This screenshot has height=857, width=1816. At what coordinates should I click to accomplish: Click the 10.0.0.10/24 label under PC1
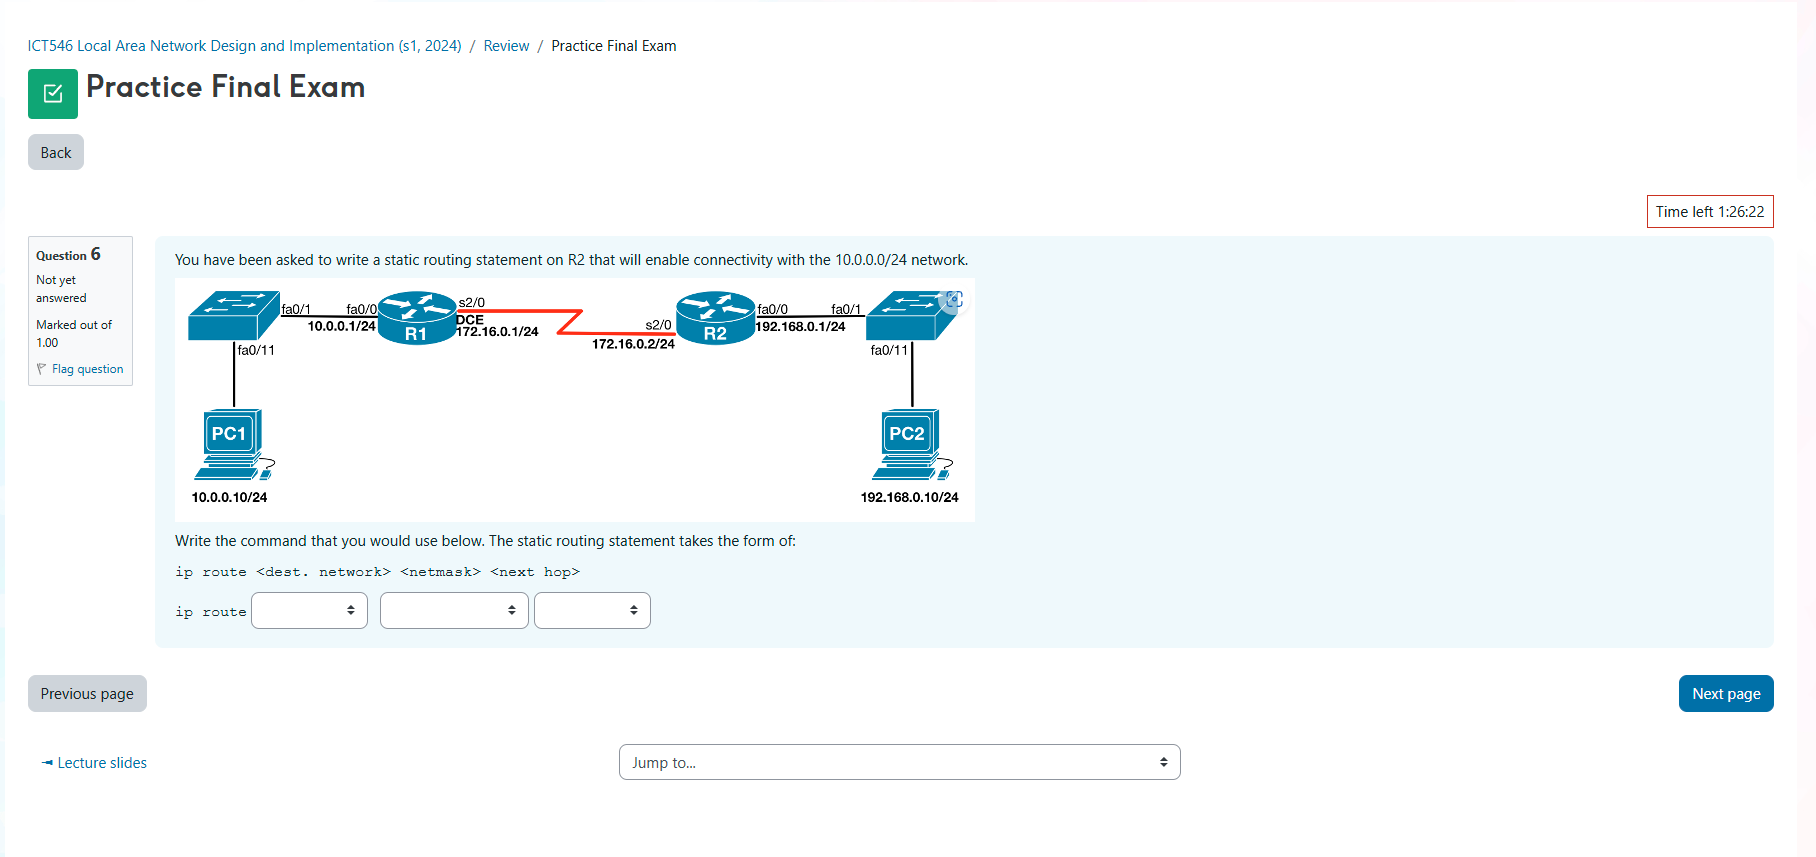pos(229,497)
